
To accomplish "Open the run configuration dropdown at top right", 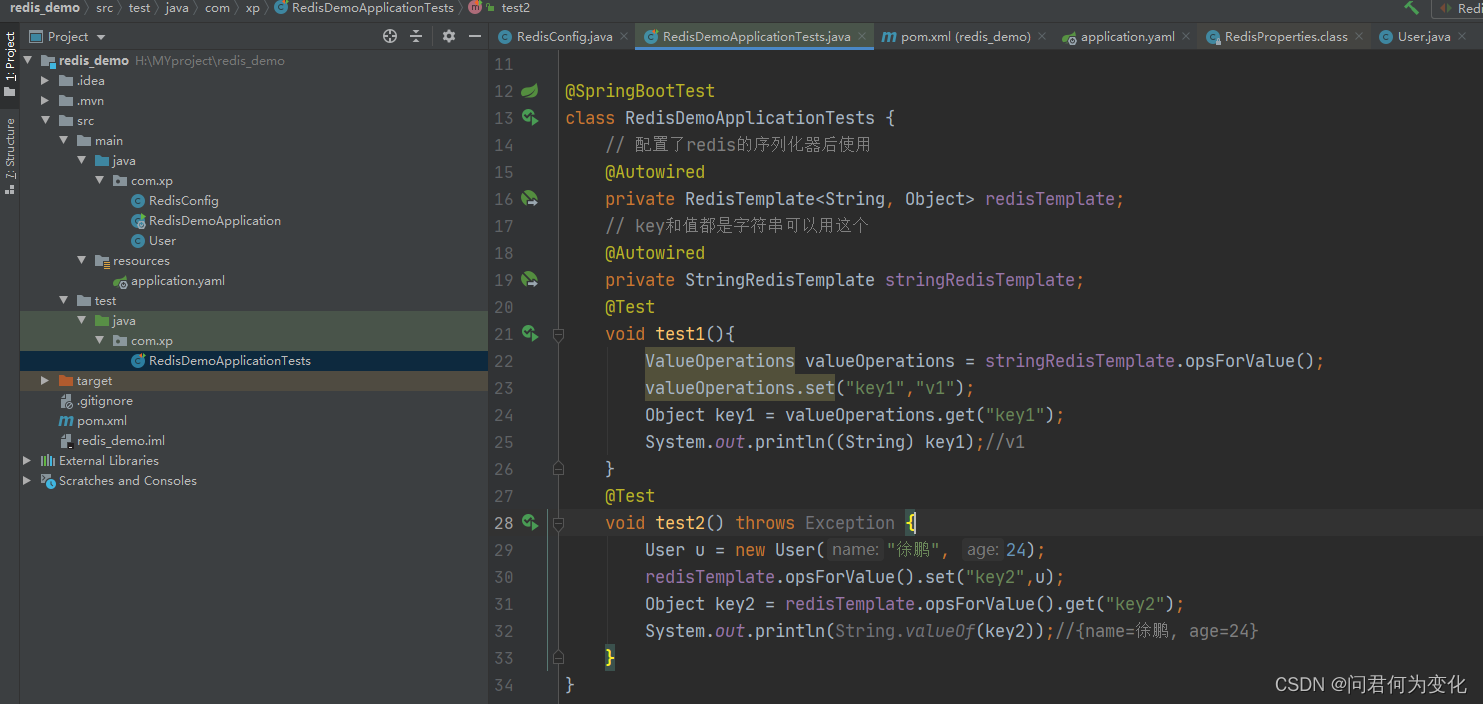I will click(1459, 8).
